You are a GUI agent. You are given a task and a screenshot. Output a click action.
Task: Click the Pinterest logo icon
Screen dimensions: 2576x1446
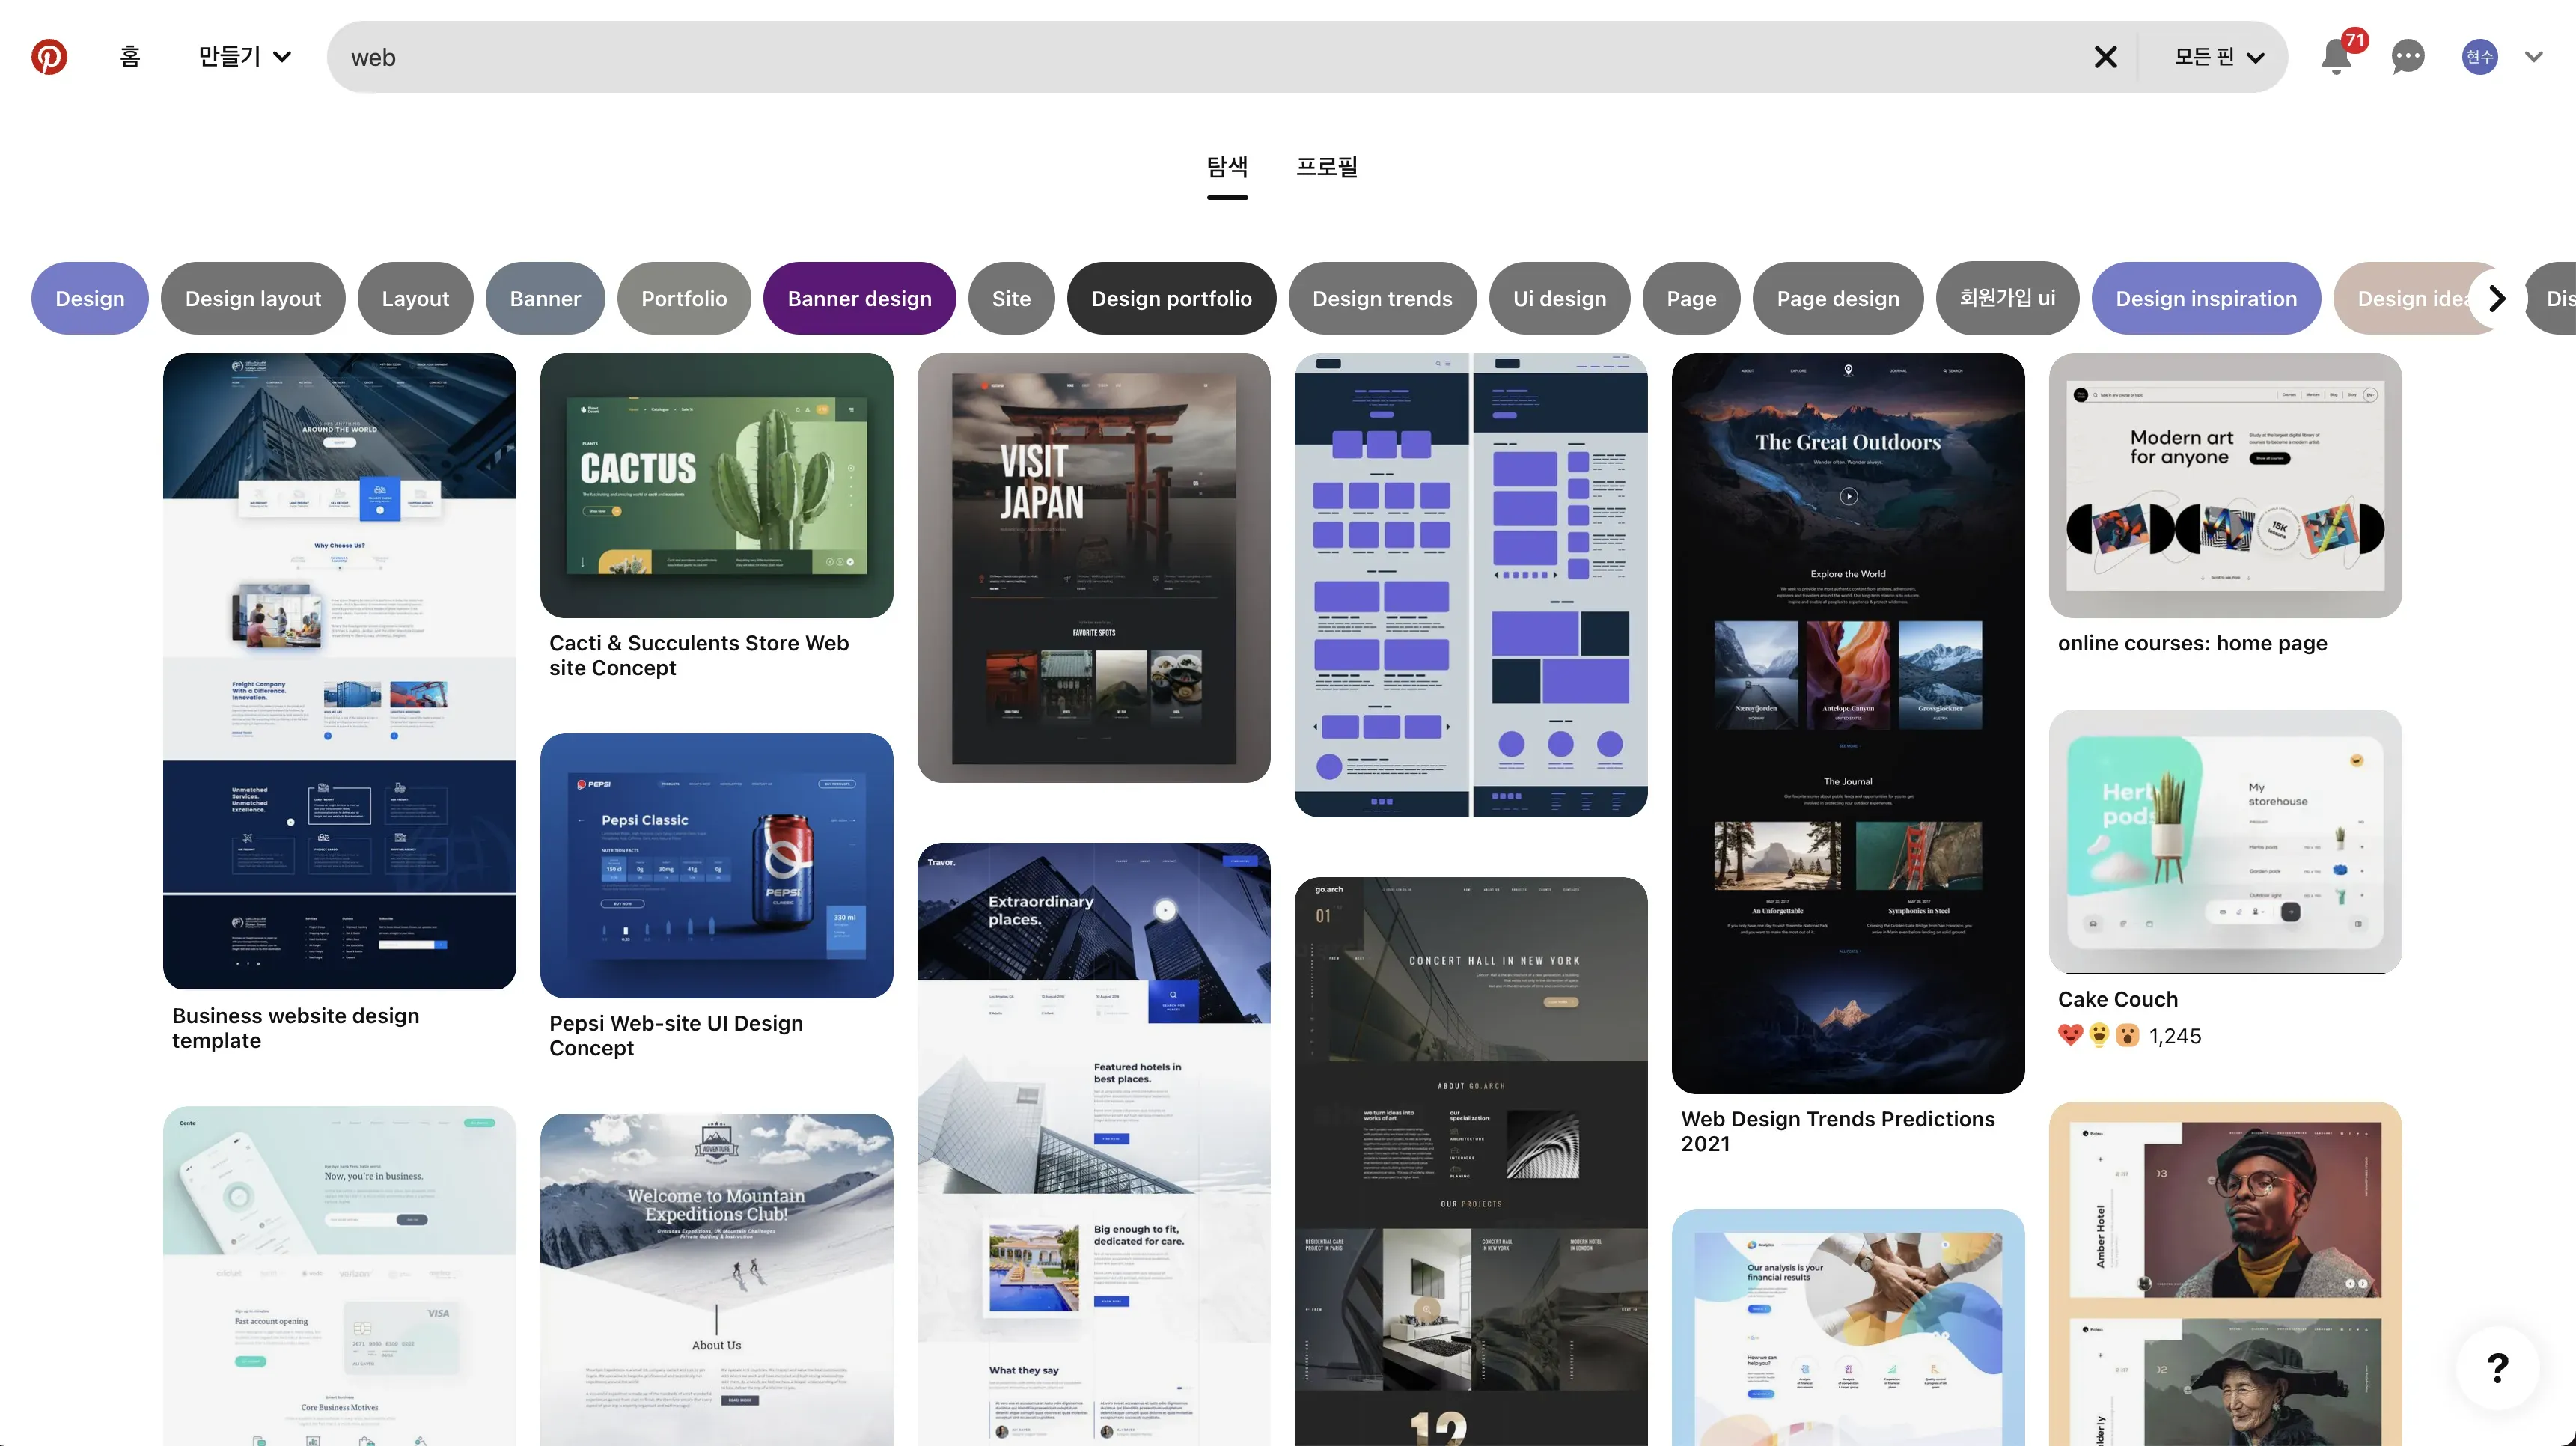click(49, 57)
